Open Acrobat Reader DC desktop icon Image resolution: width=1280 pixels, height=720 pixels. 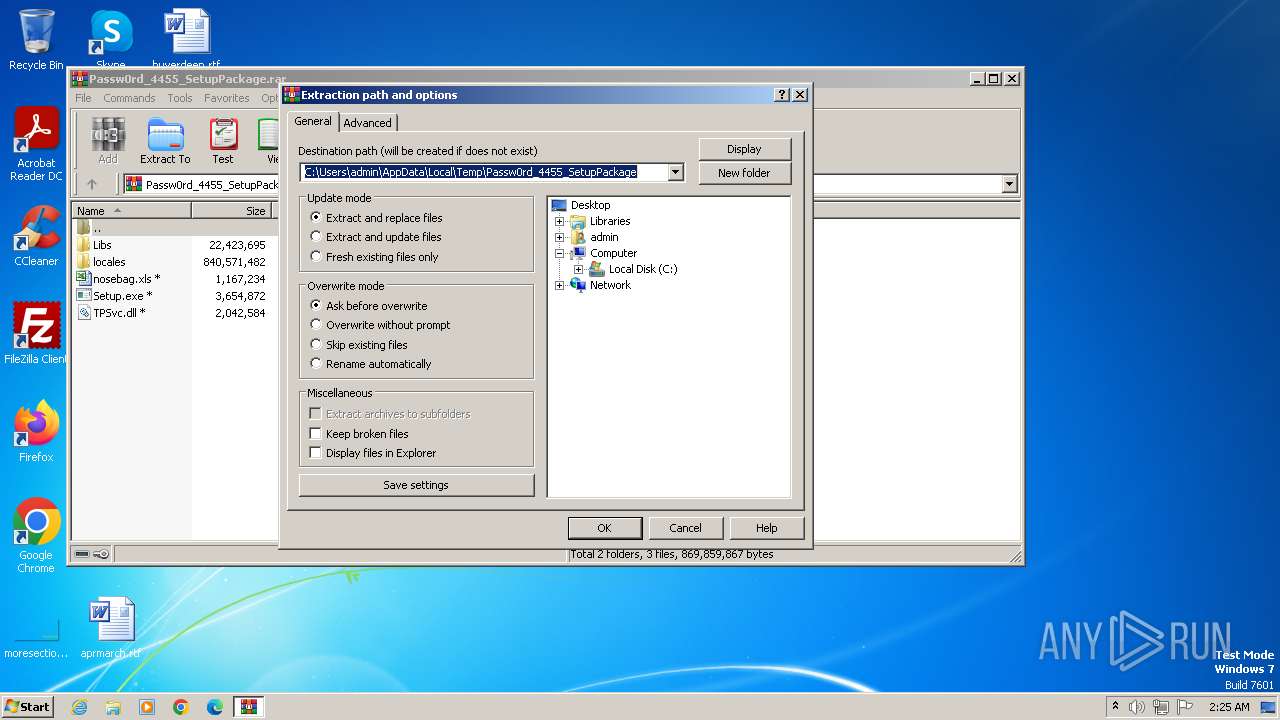click(36, 145)
